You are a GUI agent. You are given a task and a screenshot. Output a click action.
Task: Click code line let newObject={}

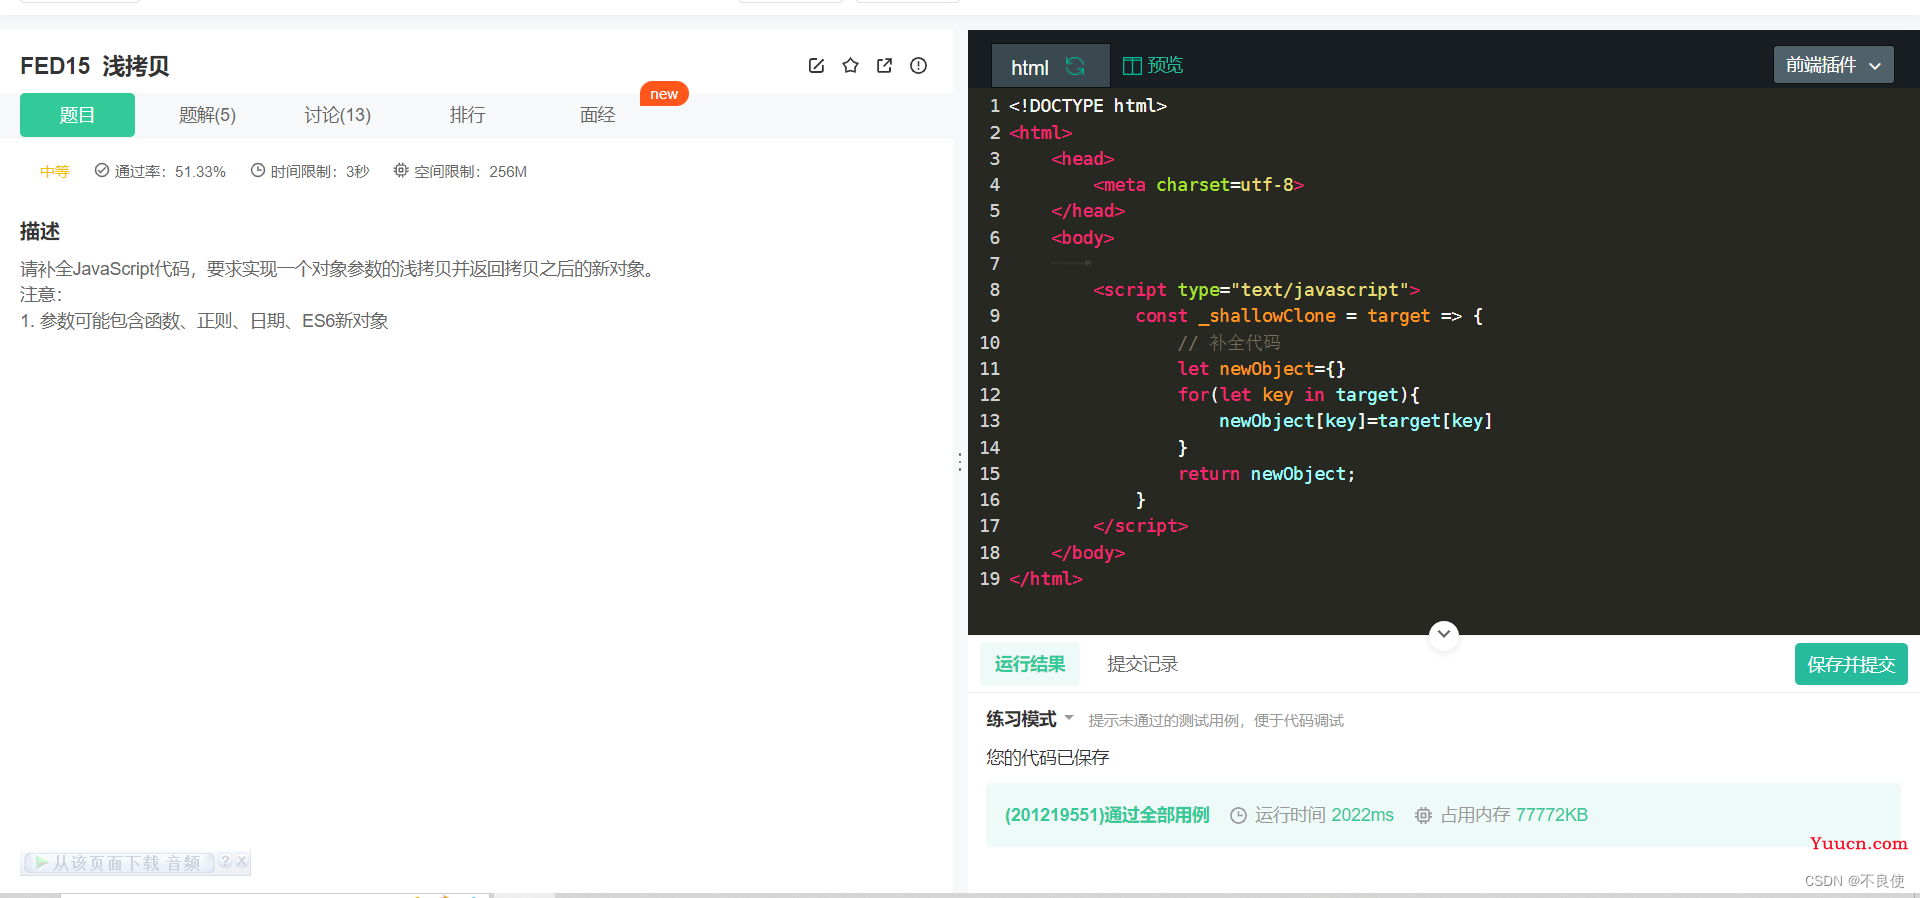click(x=1262, y=369)
